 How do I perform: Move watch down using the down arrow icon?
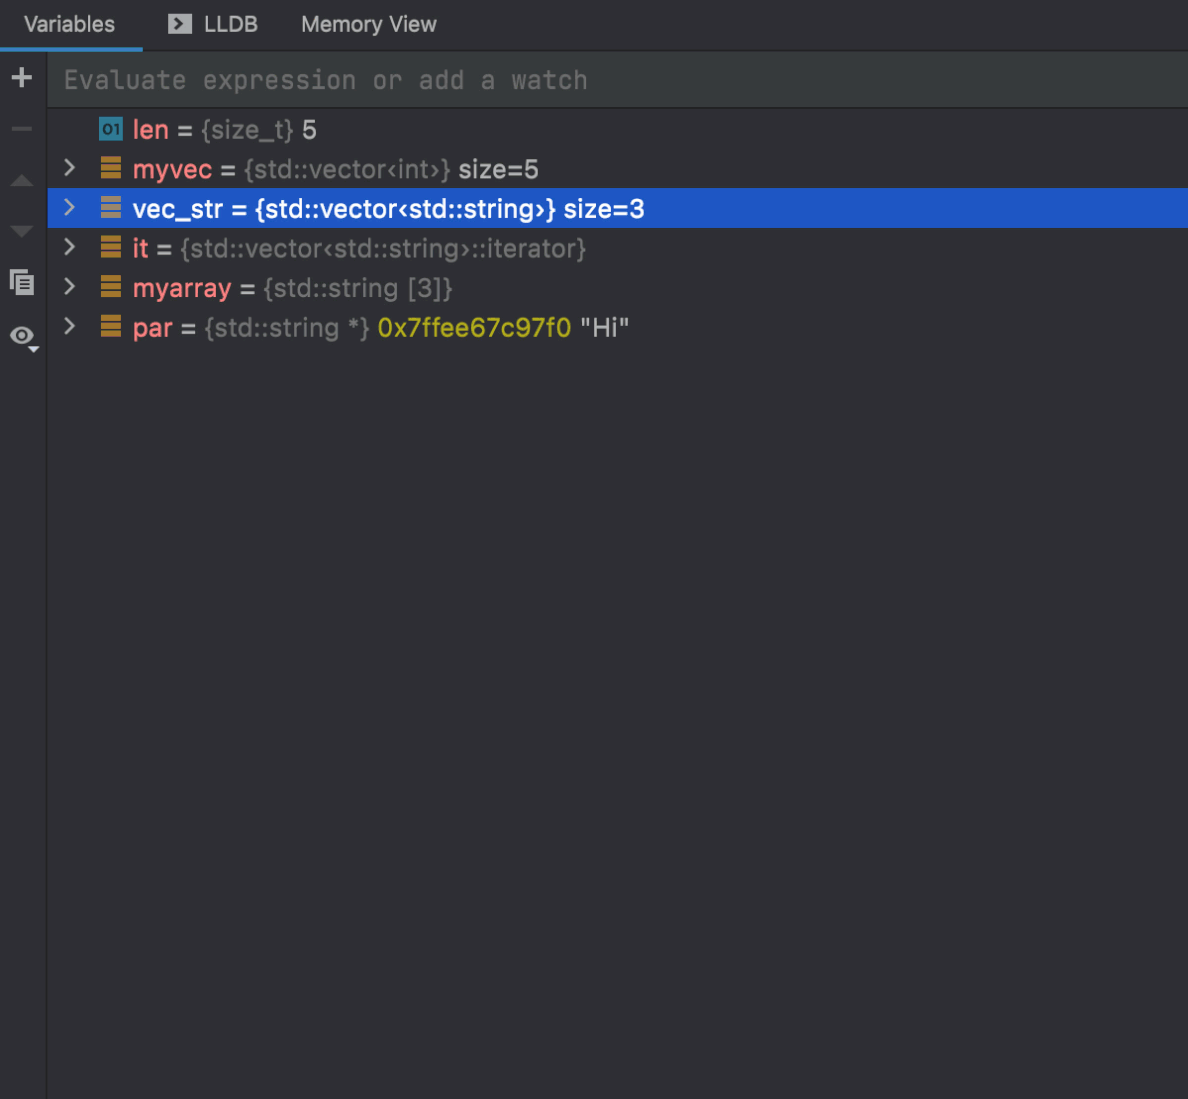point(22,231)
